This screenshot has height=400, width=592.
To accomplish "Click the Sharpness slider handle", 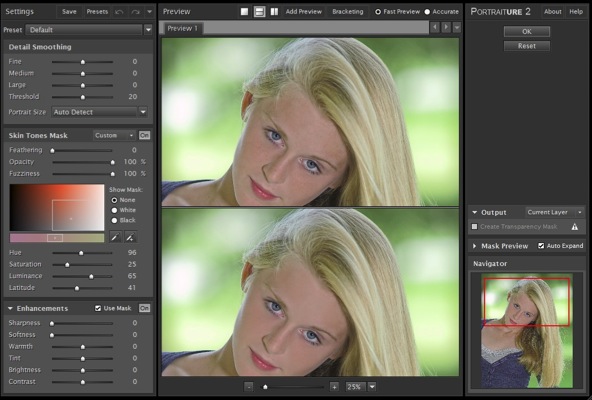I will pyautogui.click(x=52, y=323).
